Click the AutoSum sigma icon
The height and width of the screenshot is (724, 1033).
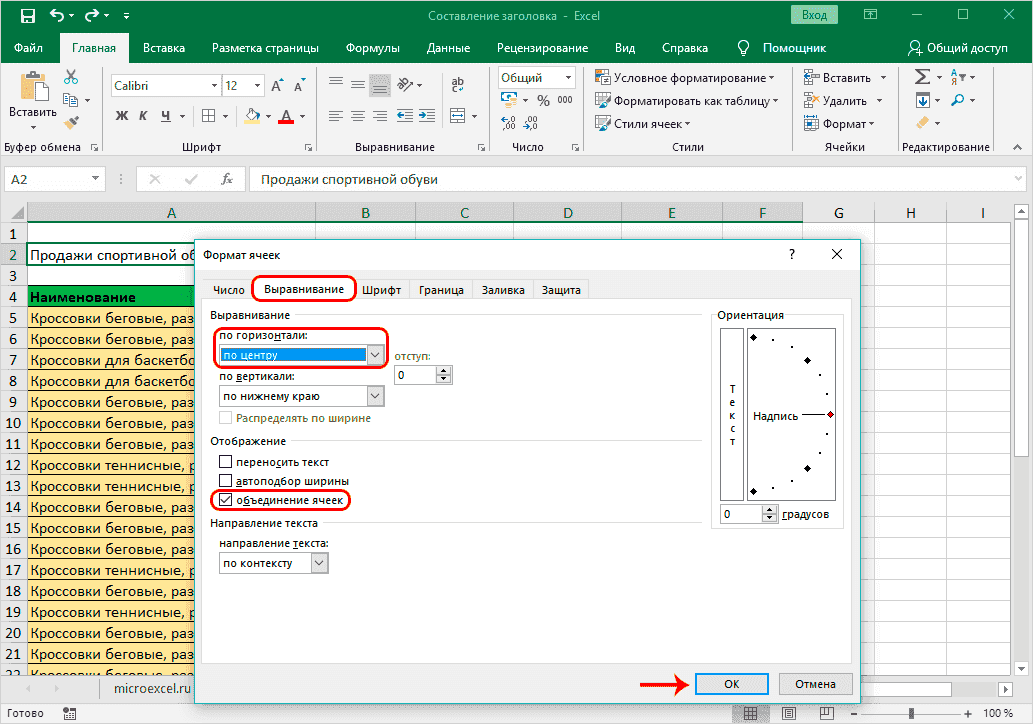coord(922,77)
